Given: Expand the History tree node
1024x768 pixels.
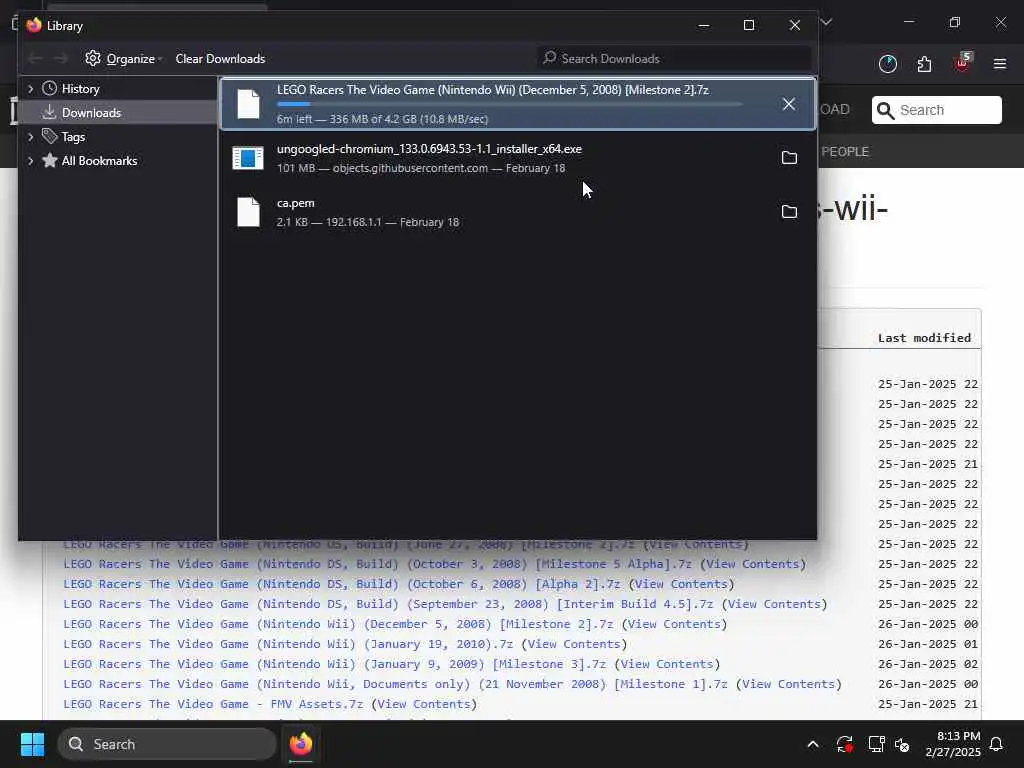Looking at the screenshot, I should (30, 88).
